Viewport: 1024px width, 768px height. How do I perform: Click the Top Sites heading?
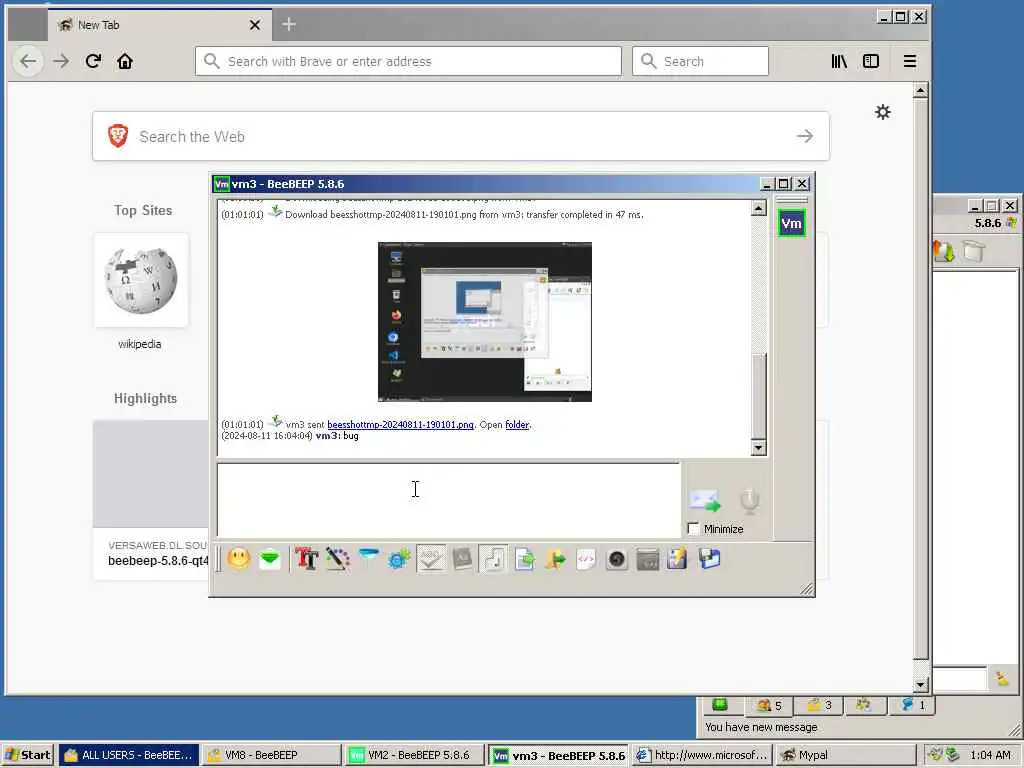click(x=143, y=210)
